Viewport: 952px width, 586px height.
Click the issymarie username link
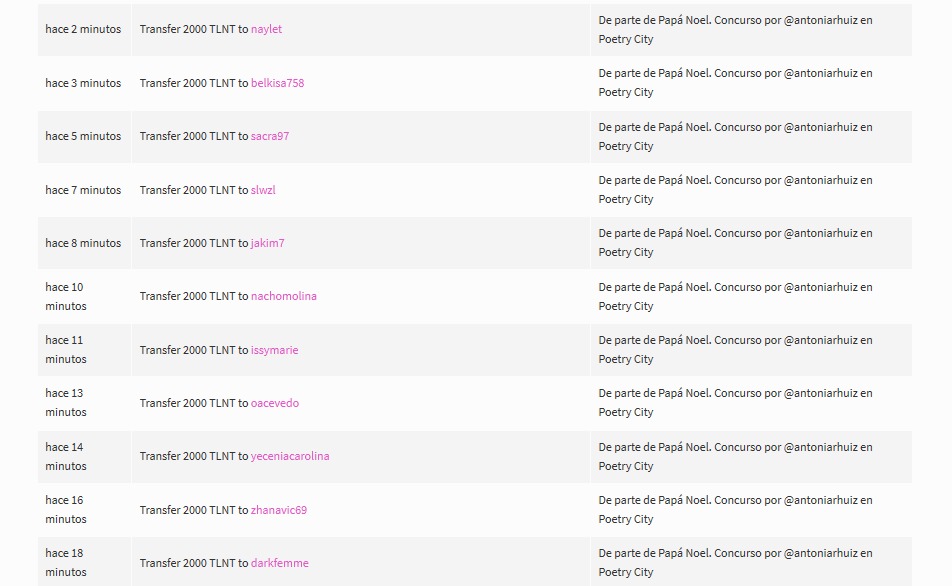[274, 350]
